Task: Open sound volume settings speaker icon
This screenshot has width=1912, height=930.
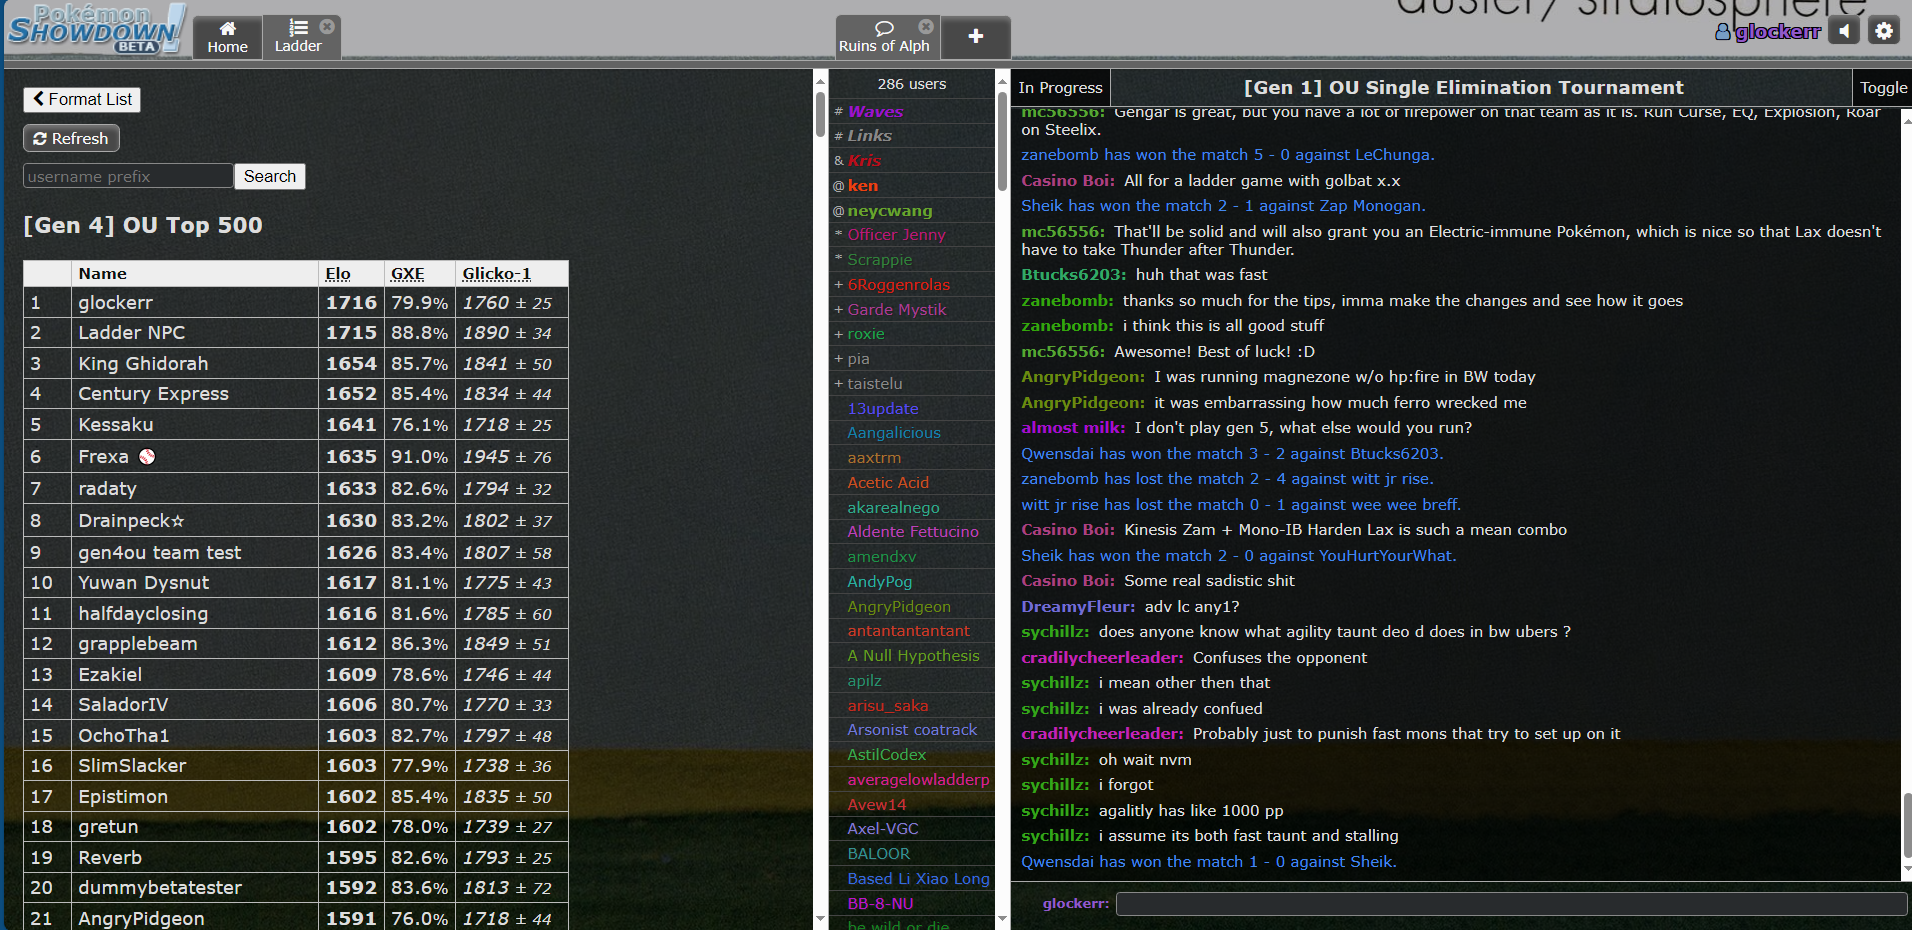Action: tap(1844, 31)
